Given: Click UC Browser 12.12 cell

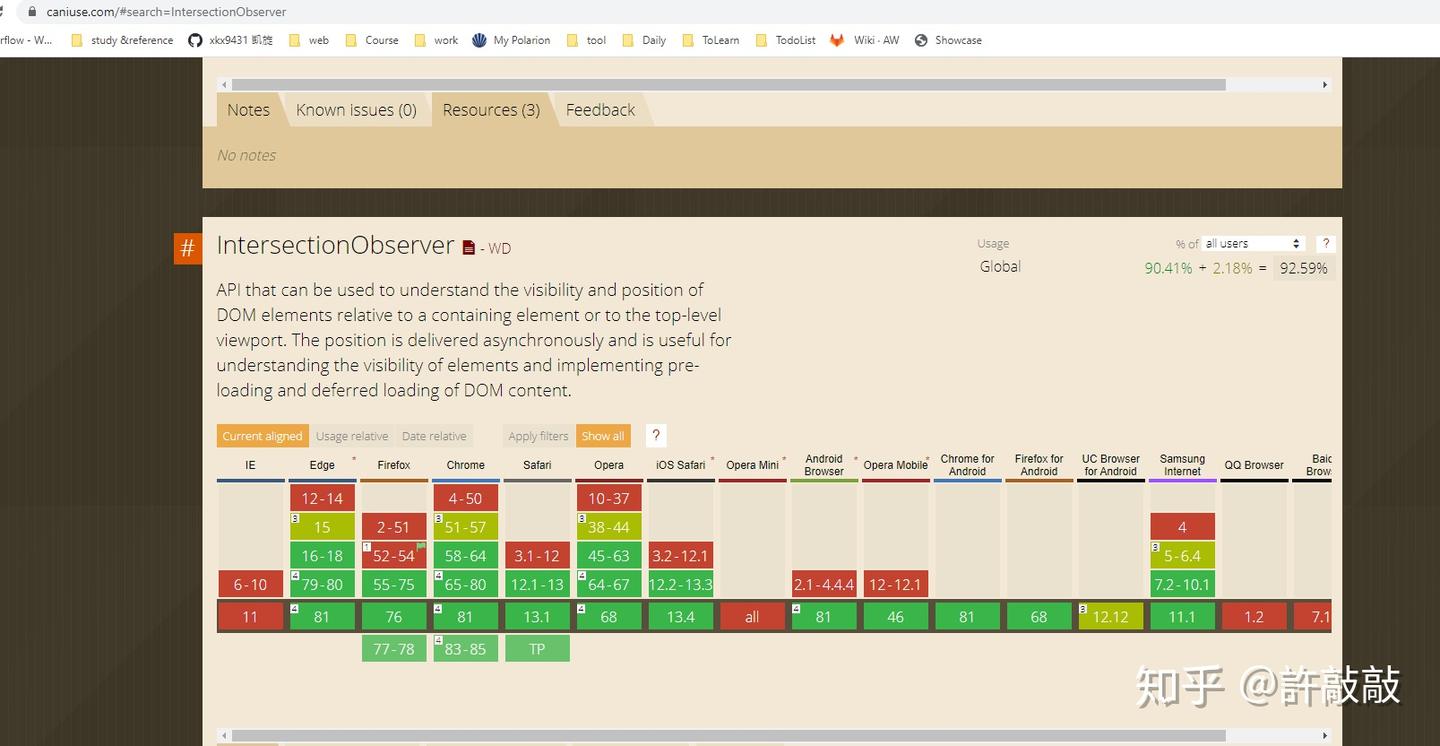Looking at the screenshot, I should coord(1111,617).
